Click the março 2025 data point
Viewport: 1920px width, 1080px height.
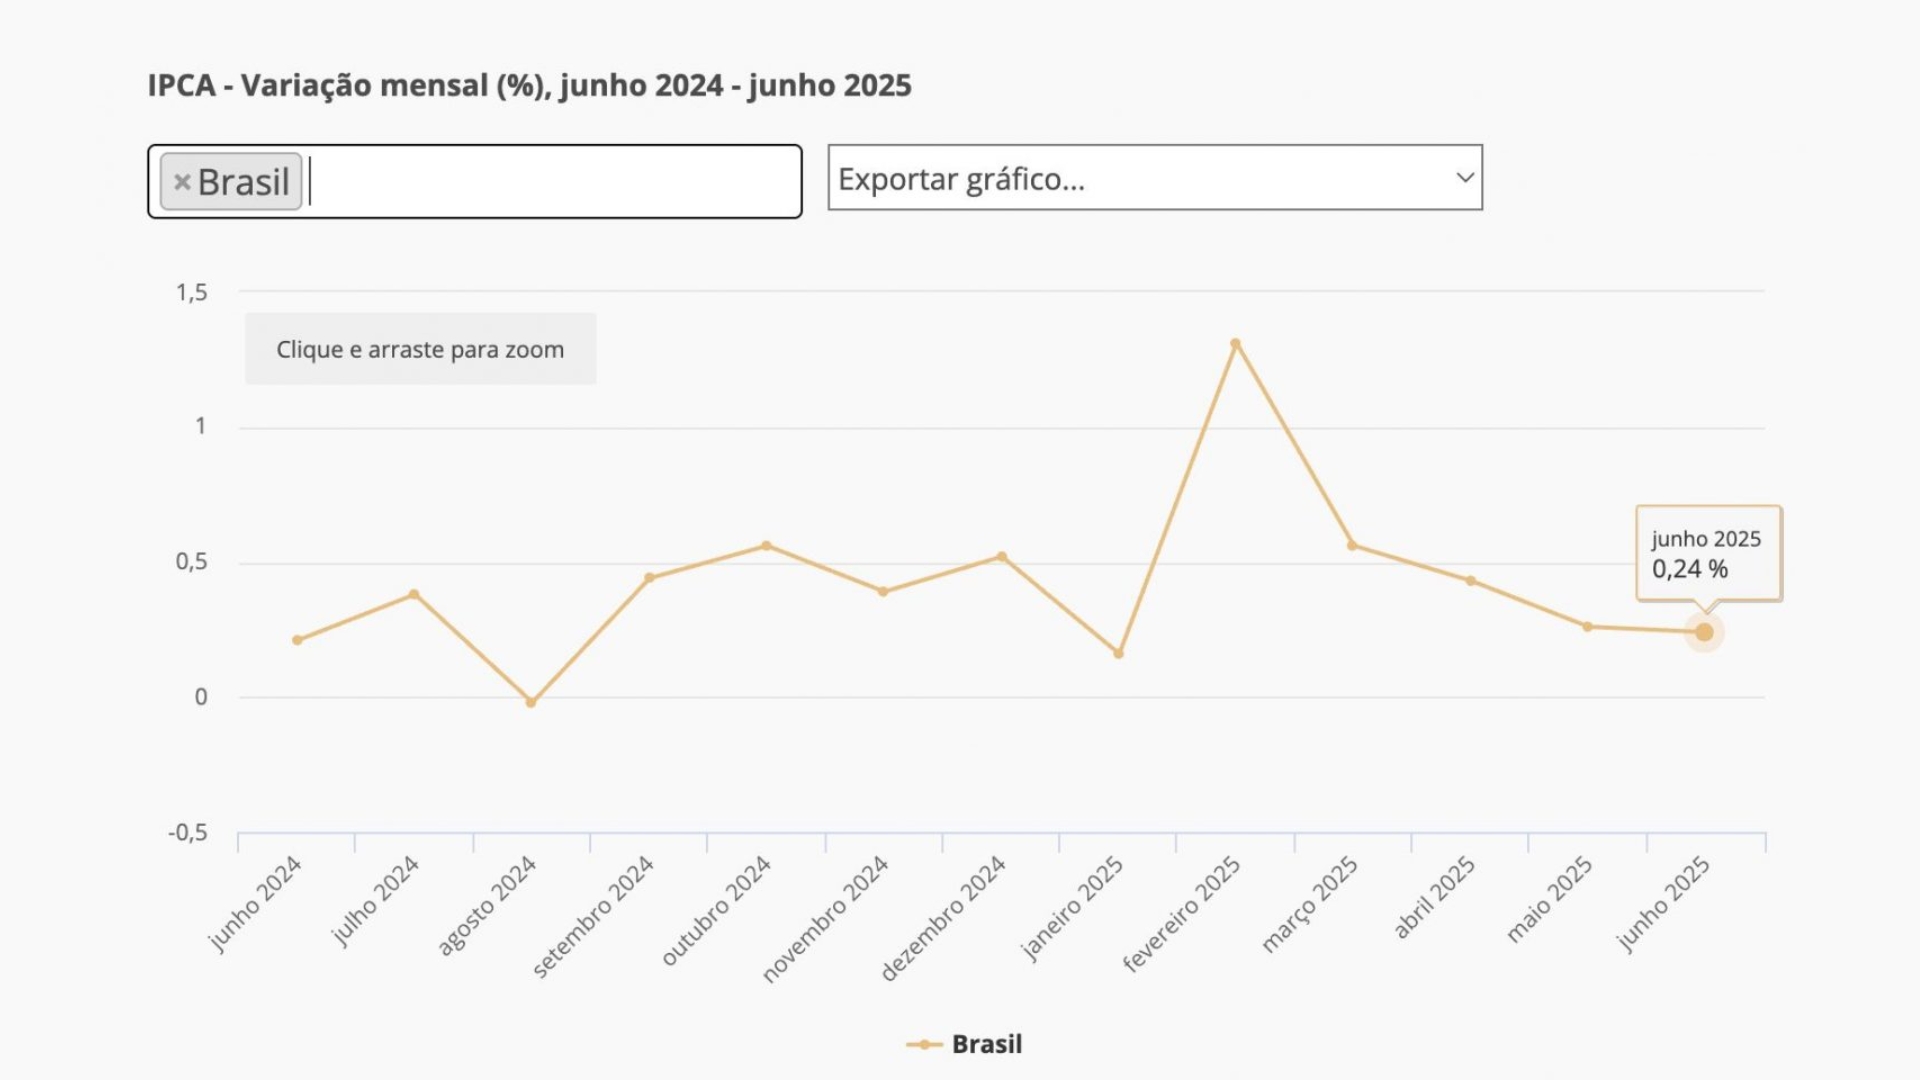[1352, 546]
